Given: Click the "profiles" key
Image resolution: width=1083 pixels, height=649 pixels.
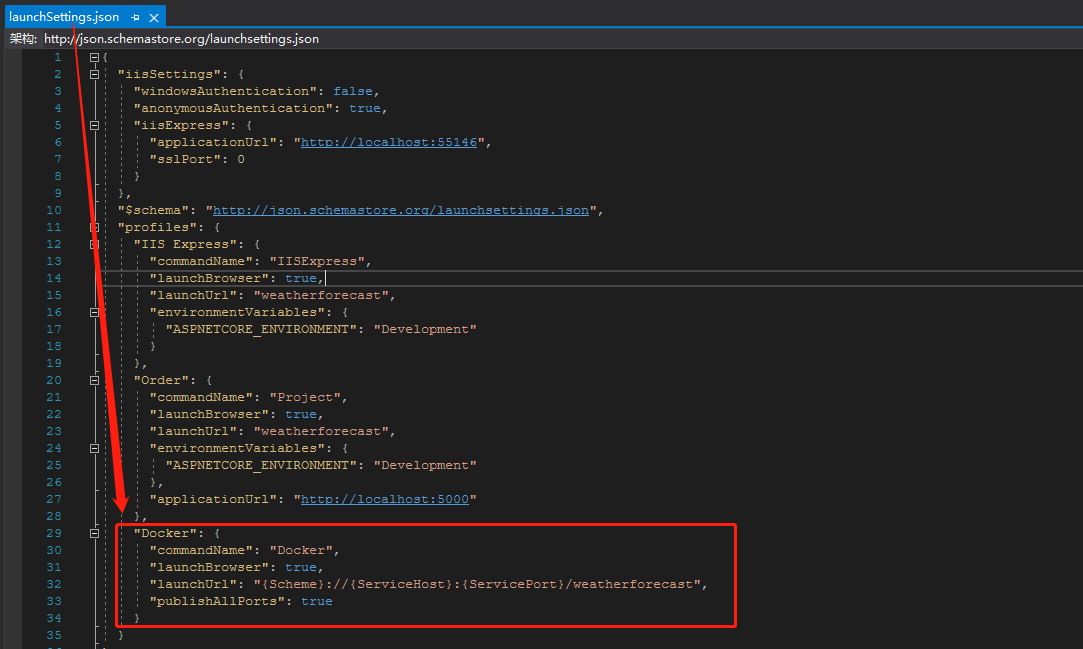Looking at the screenshot, I should tap(157, 227).
